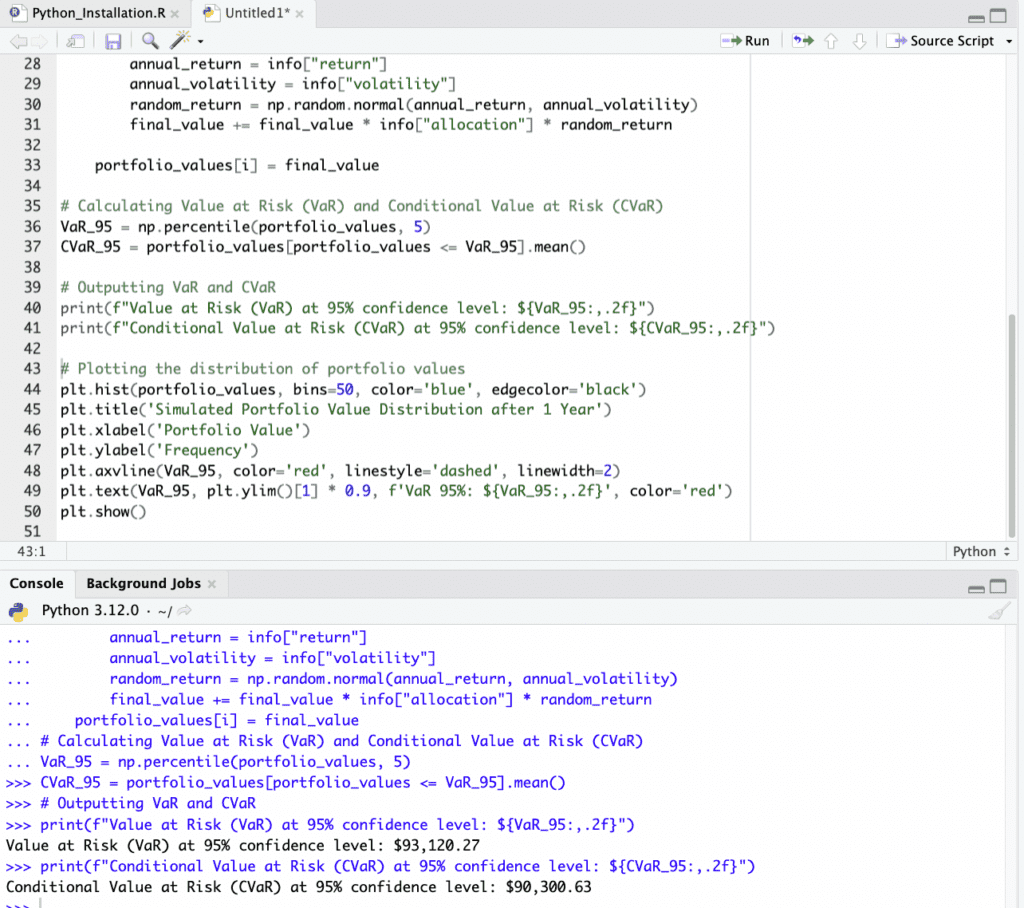Image resolution: width=1024 pixels, height=908 pixels.
Task: Open Find/Replace with the magnifying glass icon
Action: click(150, 41)
